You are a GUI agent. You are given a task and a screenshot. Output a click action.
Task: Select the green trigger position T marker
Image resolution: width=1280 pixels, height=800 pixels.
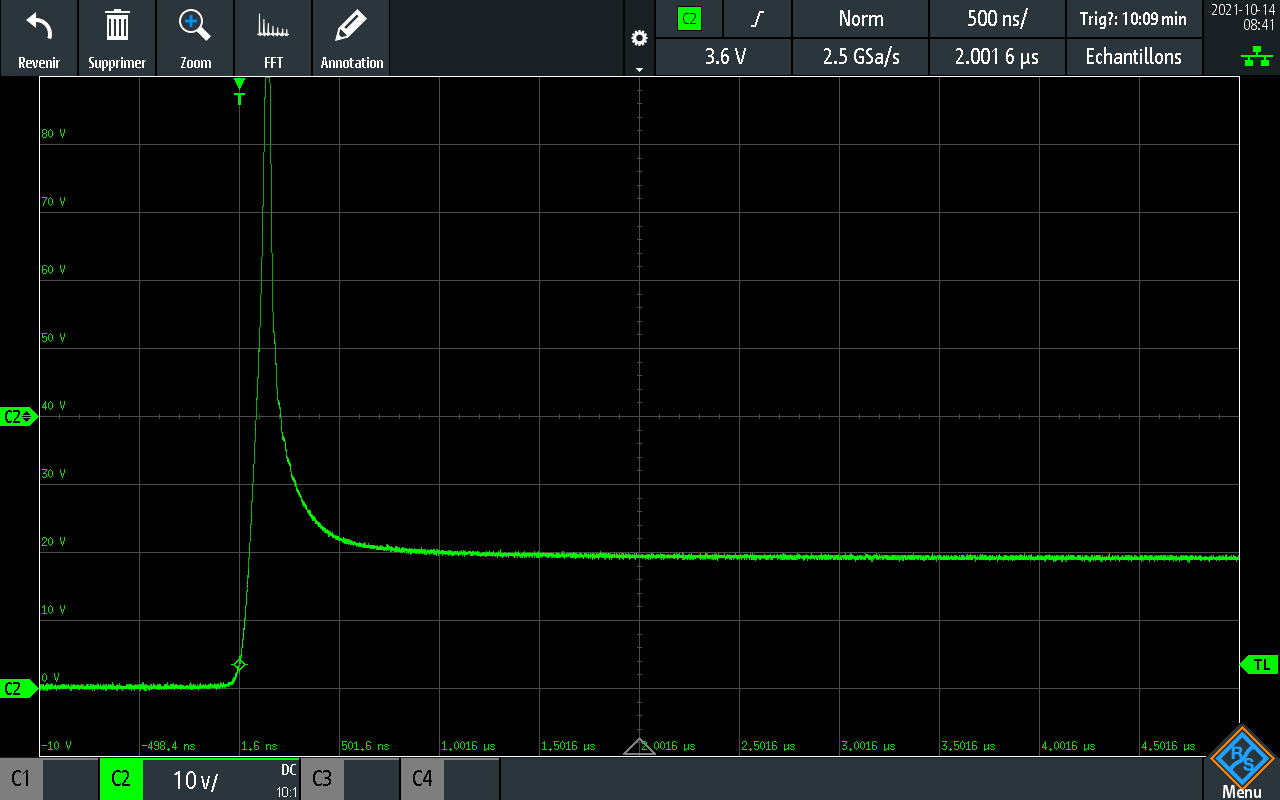[239, 90]
